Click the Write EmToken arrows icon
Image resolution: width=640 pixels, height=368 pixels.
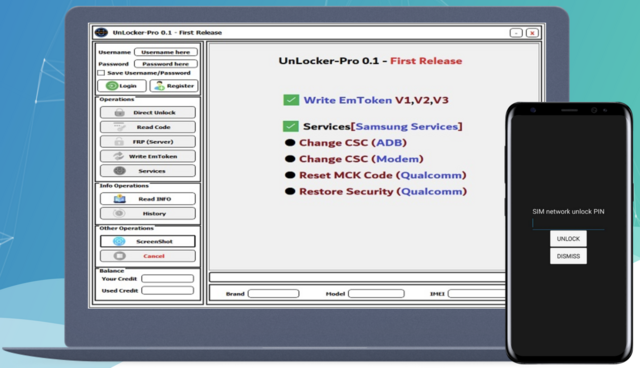[118, 156]
